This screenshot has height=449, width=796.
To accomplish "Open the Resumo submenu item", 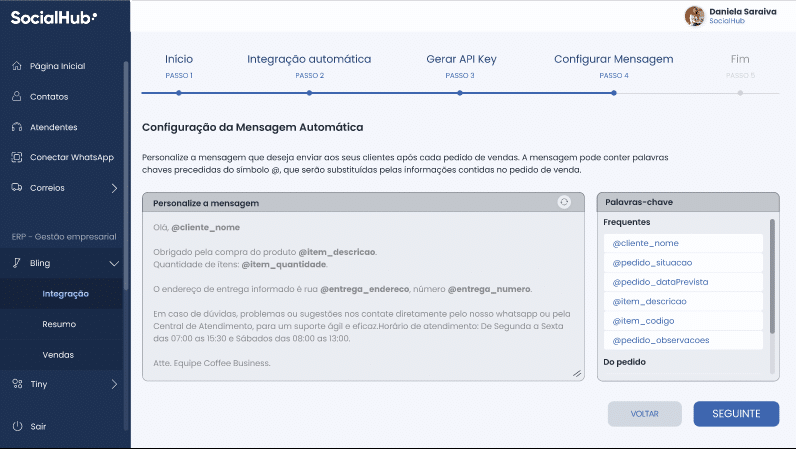I will coord(59,324).
